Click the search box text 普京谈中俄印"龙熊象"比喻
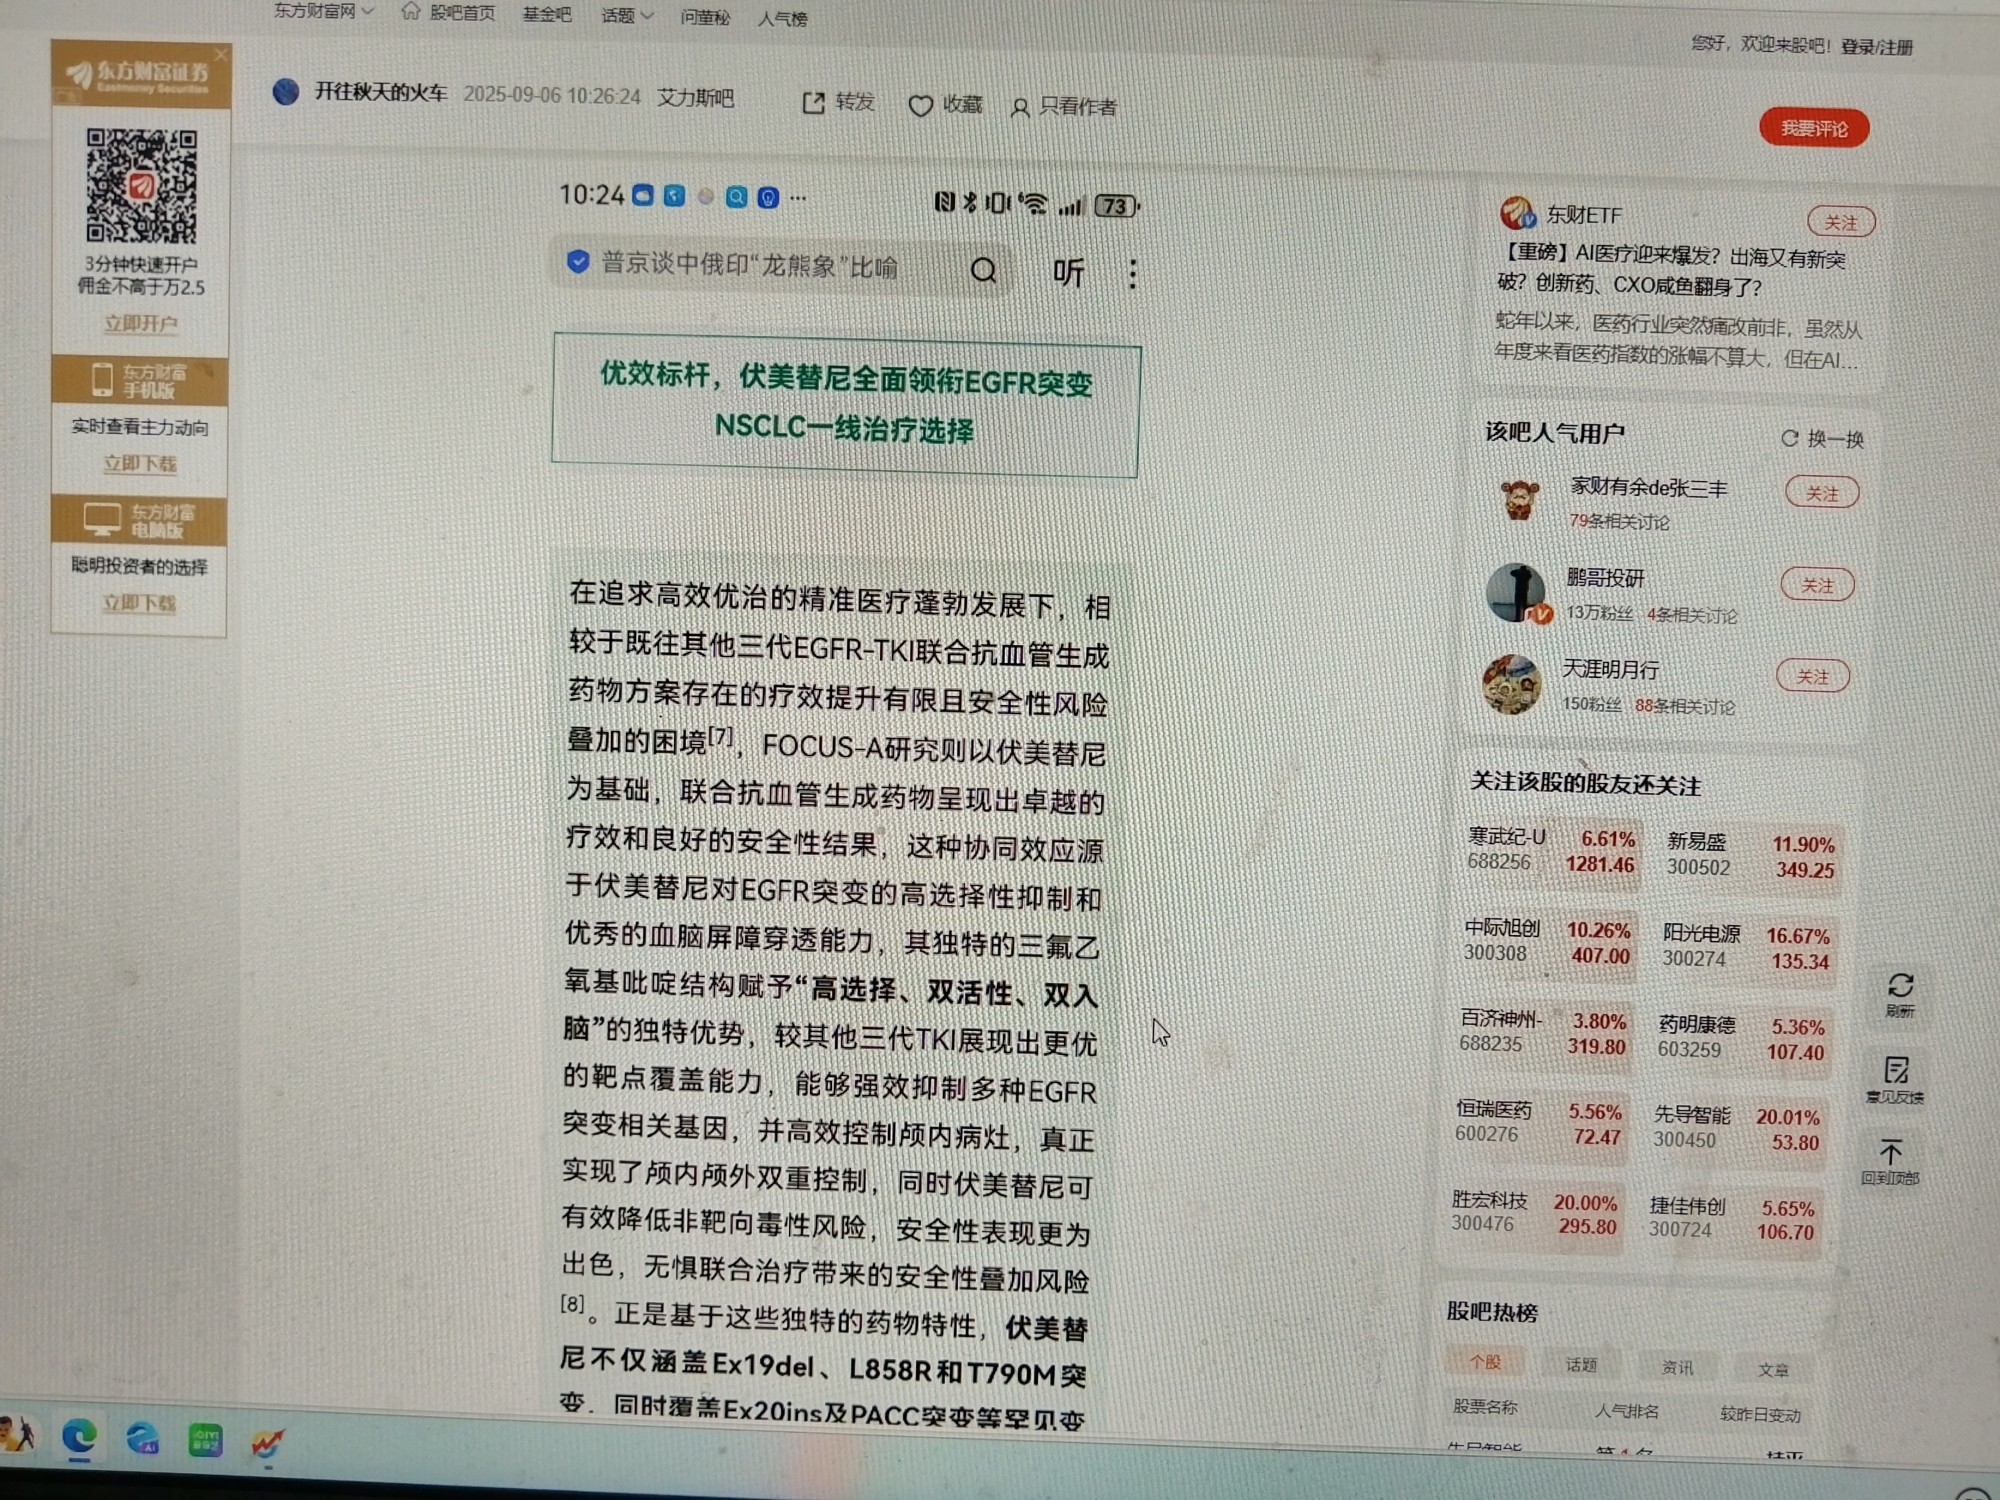This screenshot has height=1500, width=2000. [750, 266]
